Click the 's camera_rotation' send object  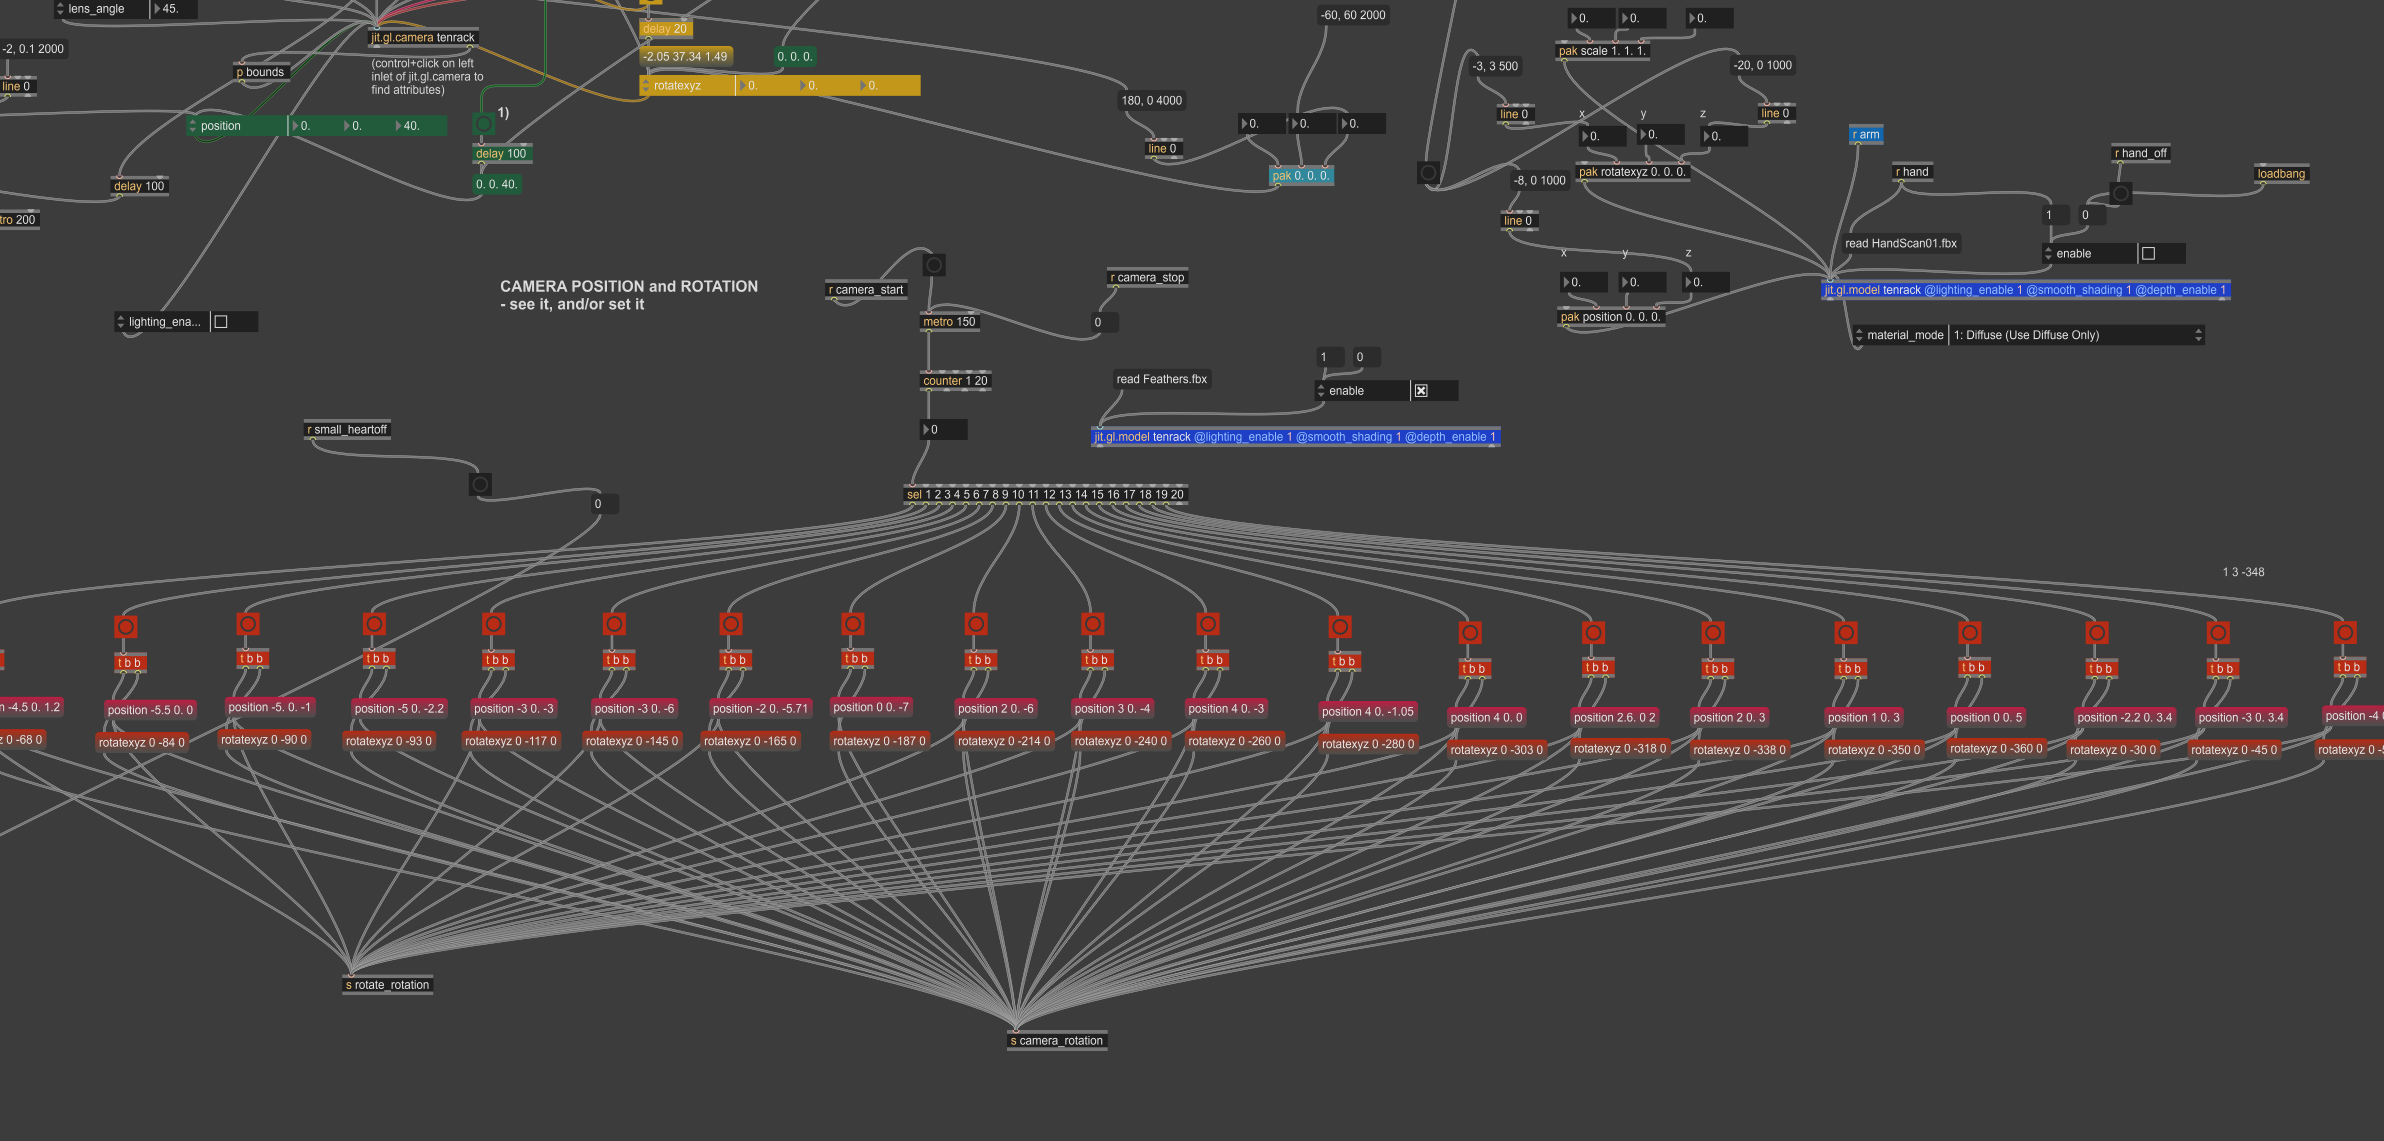coord(1056,1041)
